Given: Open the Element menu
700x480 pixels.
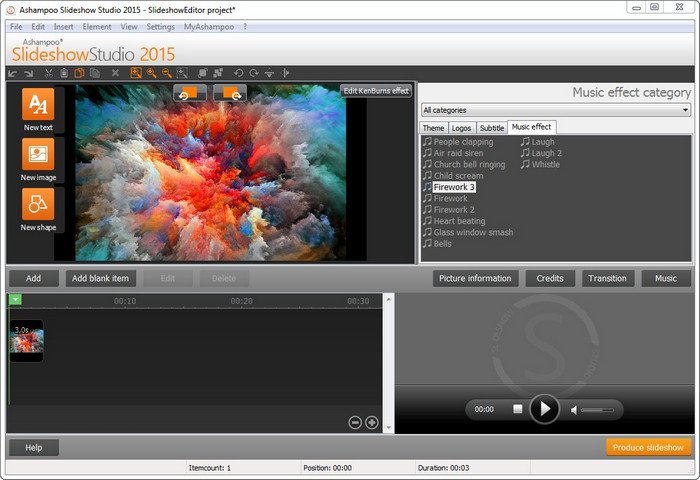Looking at the screenshot, I should (x=97, y=27).
